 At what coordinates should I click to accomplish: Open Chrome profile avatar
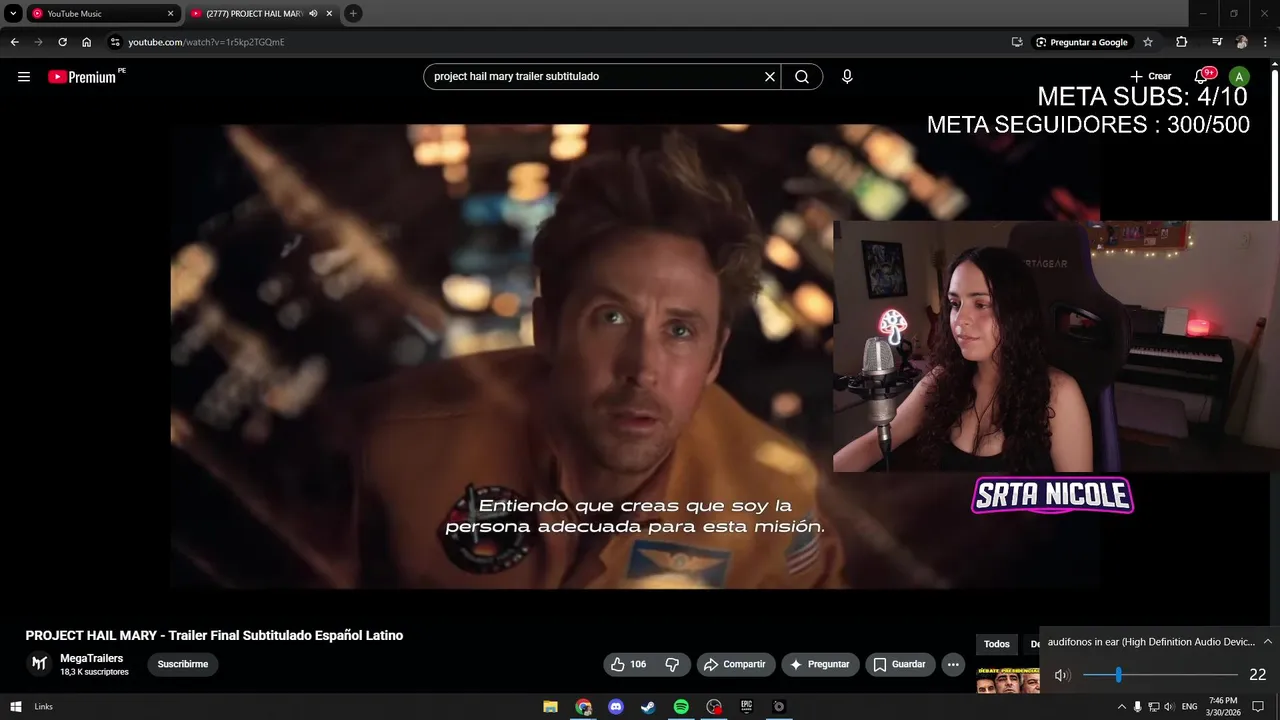1242,42
